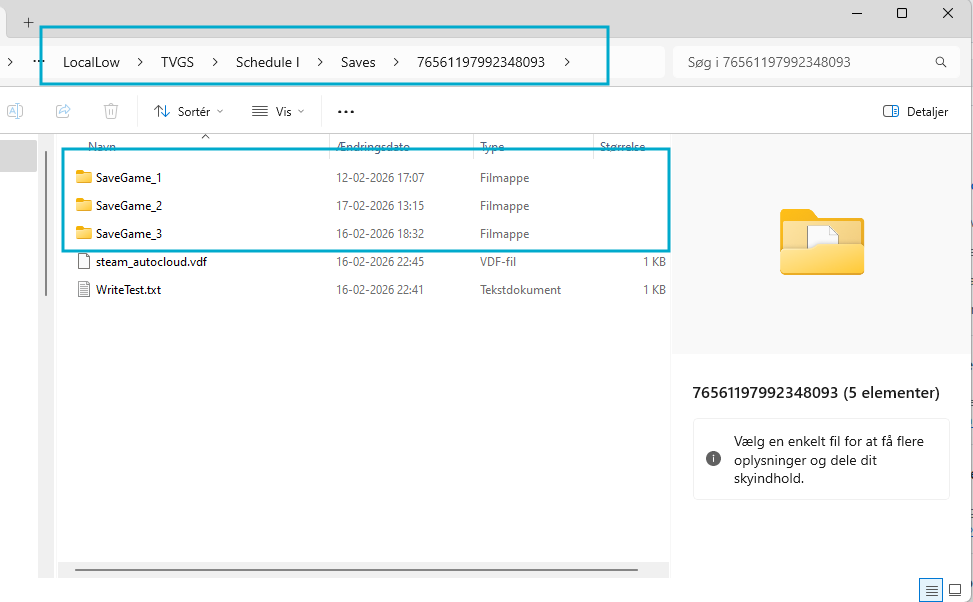Toggle the Detaljer pane on or off
Screen dimensions: 973x602
pyautogui.click(x=914, y=111)
